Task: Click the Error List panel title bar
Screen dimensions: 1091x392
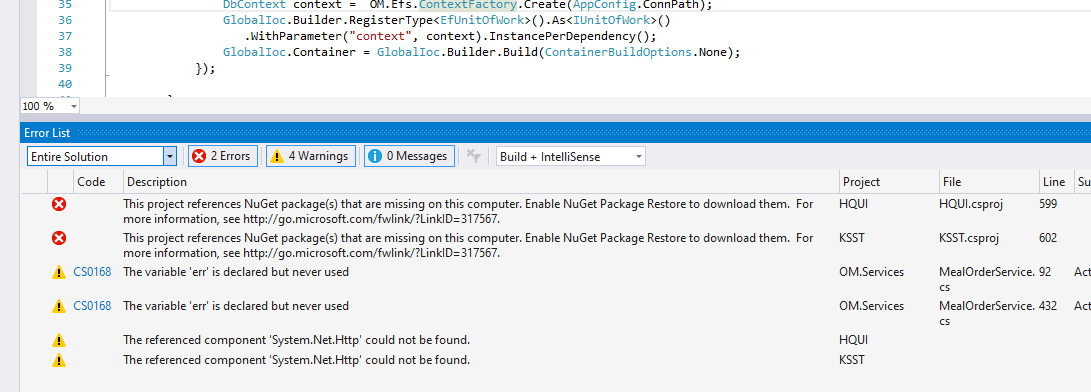Action: pyautogui.click(x=555, y=132)
